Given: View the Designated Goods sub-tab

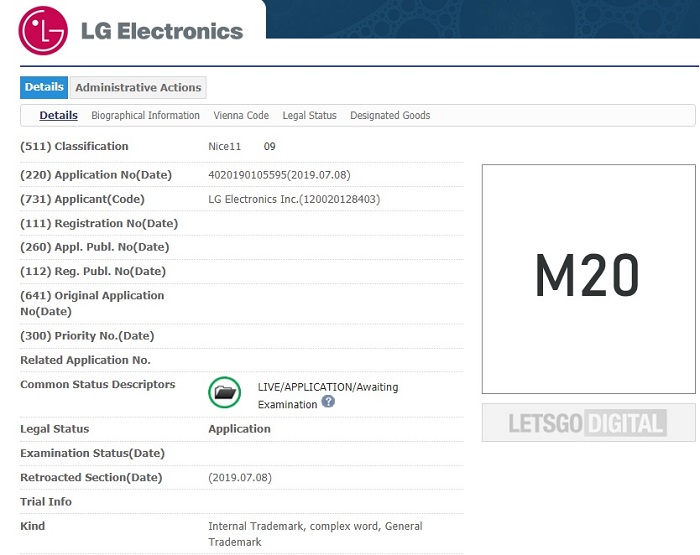Looking at the screenshot, I should pos(390,115).
